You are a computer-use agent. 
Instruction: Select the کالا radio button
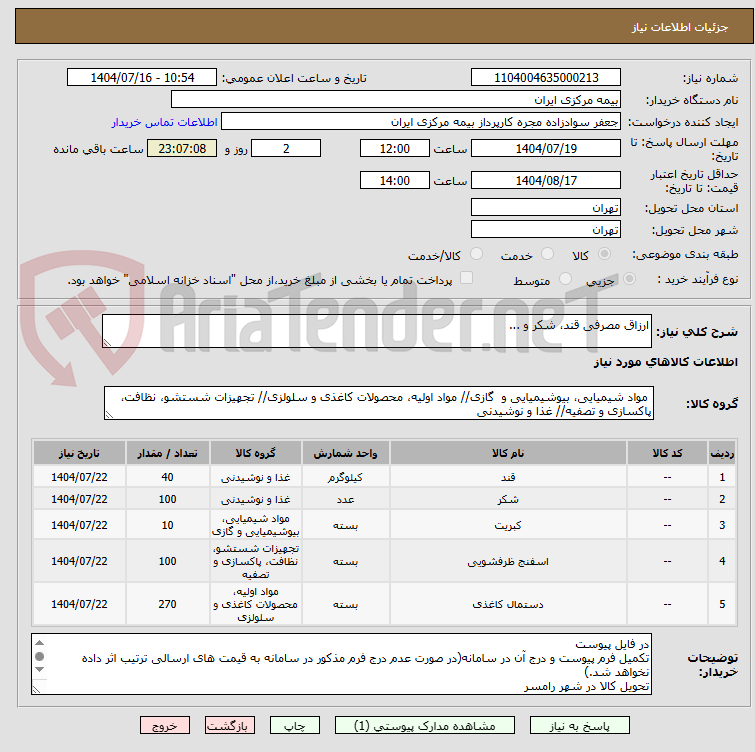tap(604, 254)
